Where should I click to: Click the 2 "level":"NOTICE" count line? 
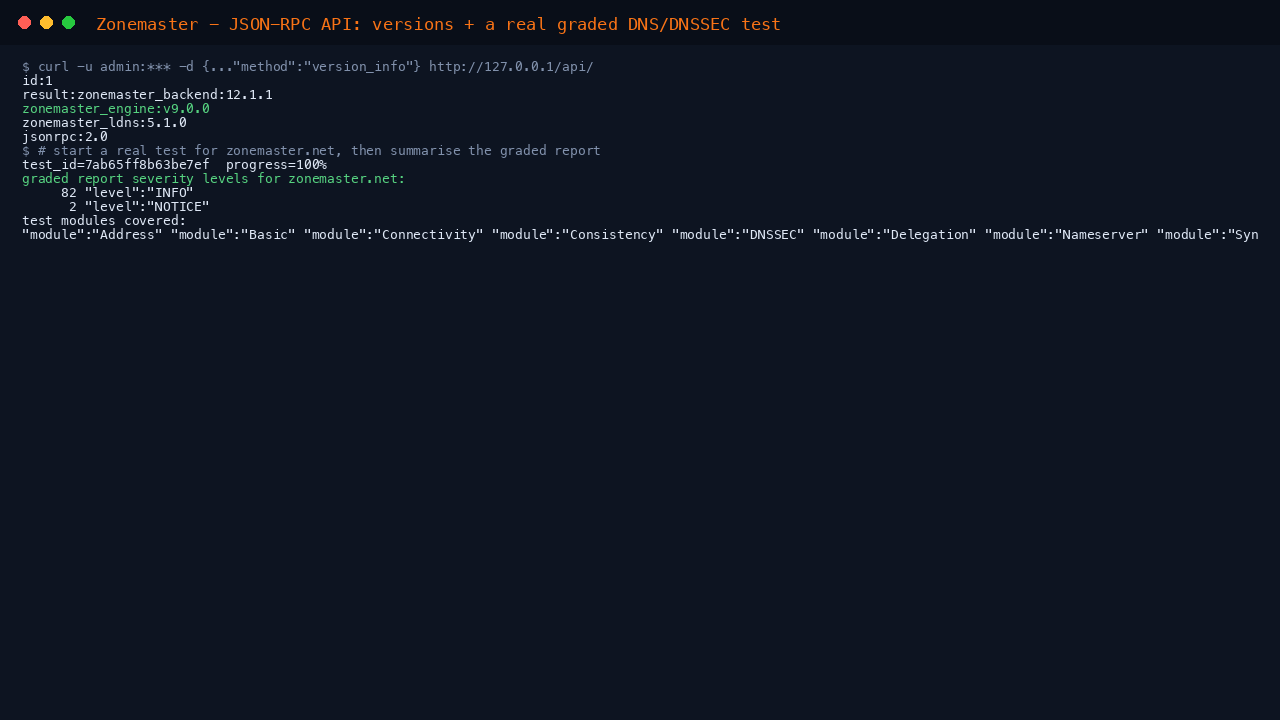[x=139, y=207]
